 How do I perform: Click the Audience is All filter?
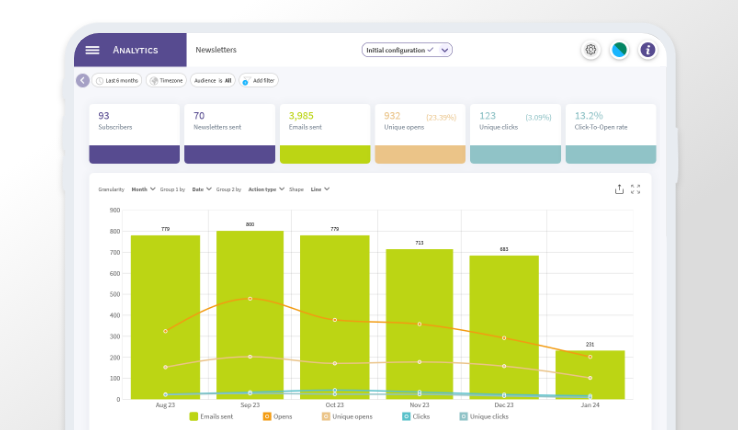[x=213, y=80]
